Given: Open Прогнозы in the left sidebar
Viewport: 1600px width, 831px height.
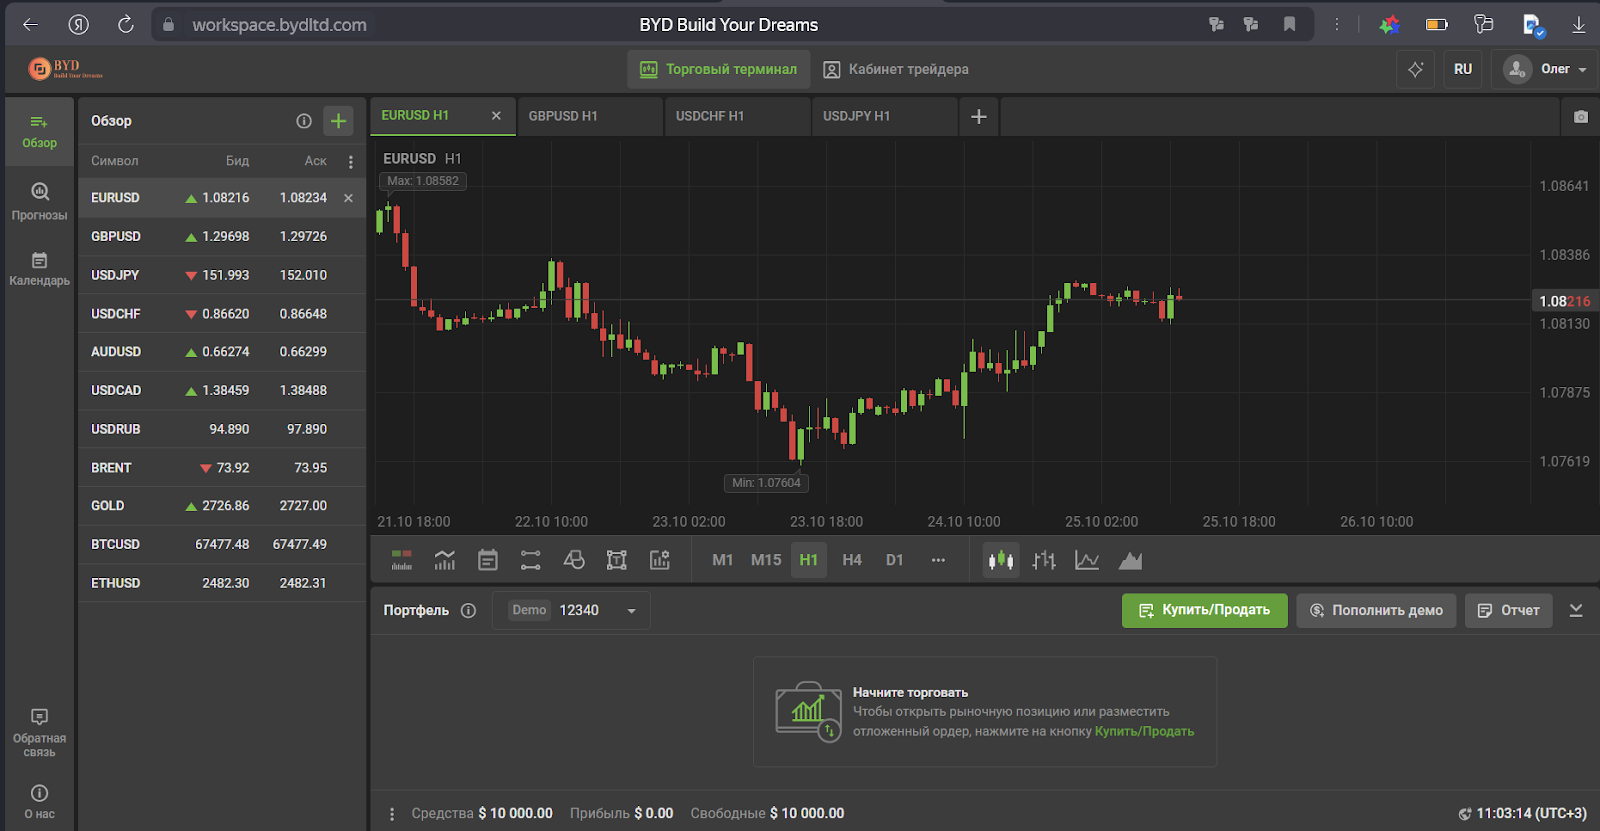Looking at the screenshot, I should 40,201.
